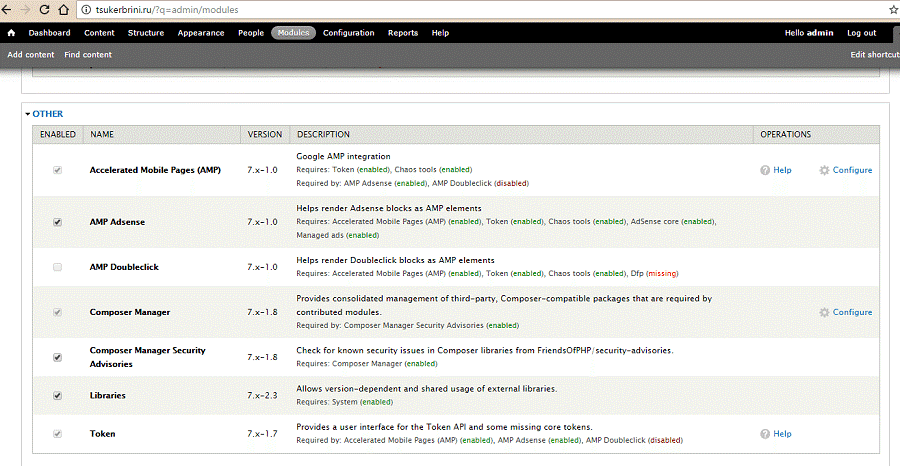
Task: Uncheck the Libraries module checkbox
Action: click(57, 395)
